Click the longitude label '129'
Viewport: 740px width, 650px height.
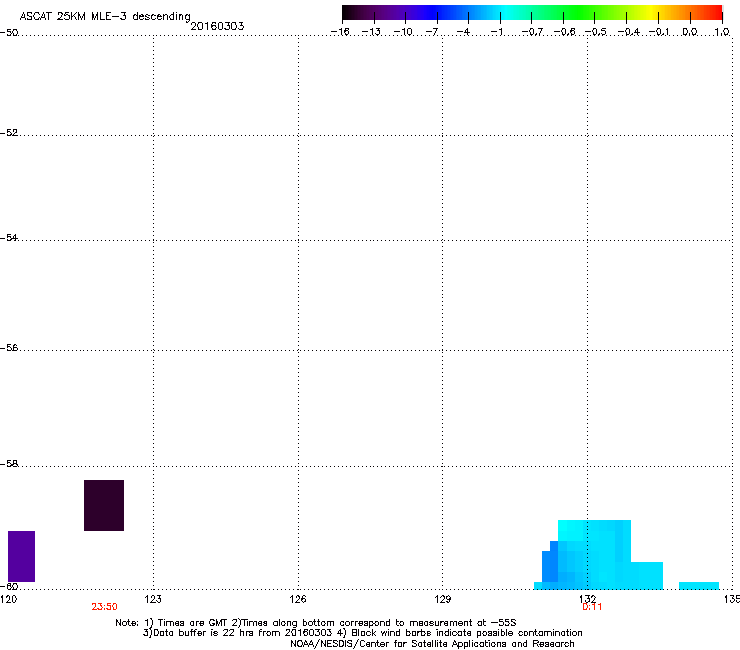[x=442, y=599]
